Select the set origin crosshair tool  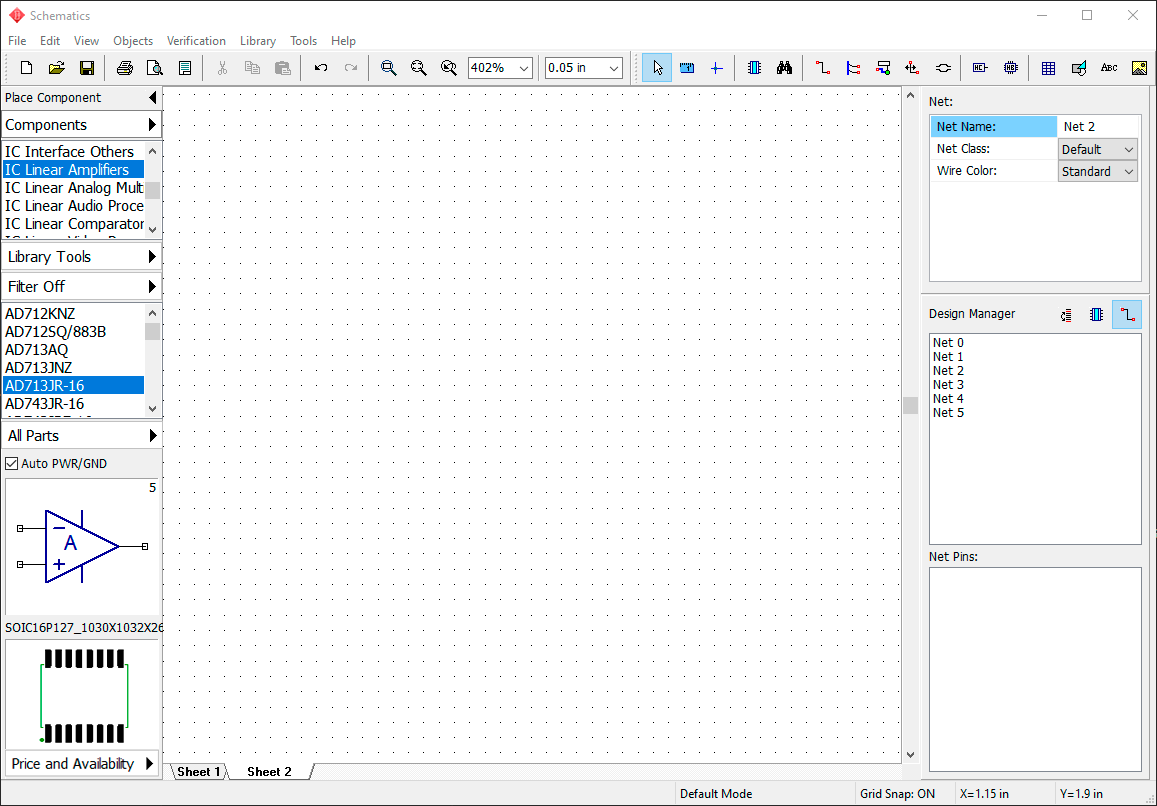pos(716,68)
